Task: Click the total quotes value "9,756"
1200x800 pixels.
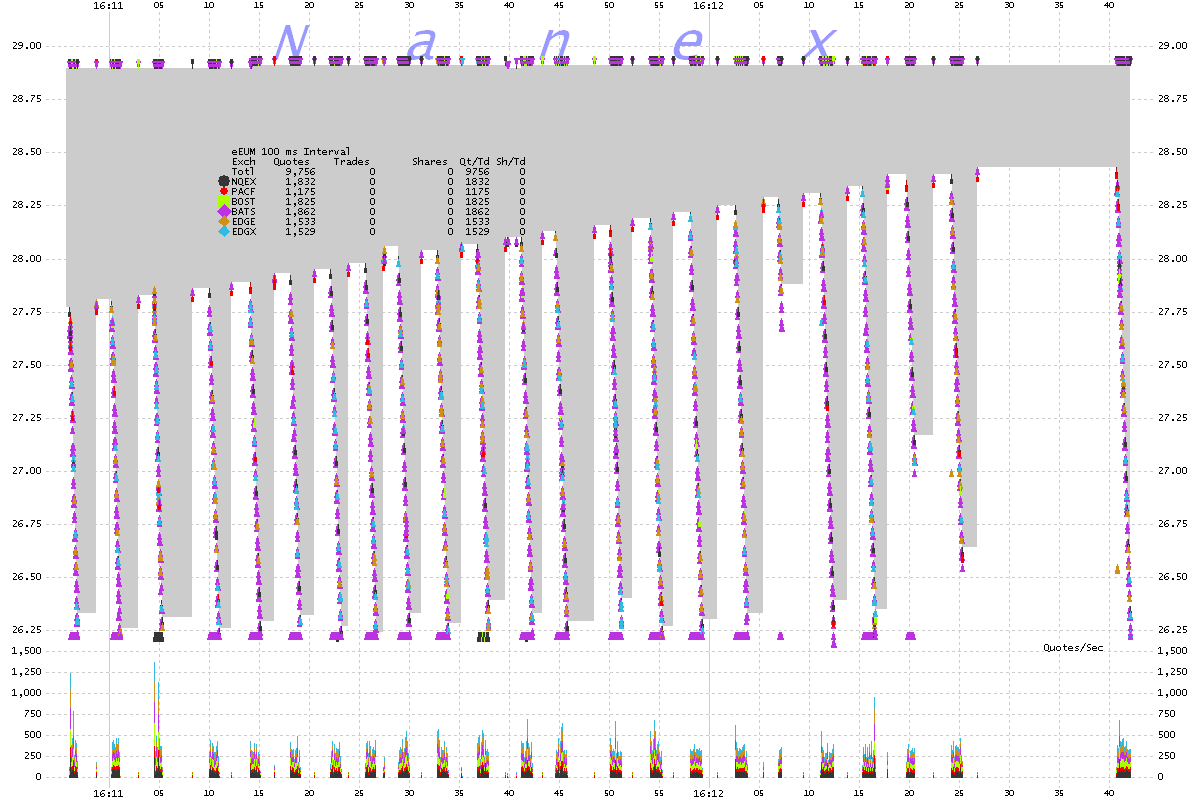Action: click(300, 171)
